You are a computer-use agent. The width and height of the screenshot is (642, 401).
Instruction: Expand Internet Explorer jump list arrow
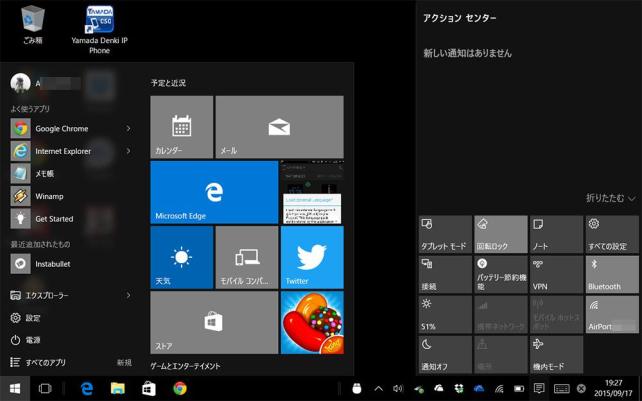(129, 151)
